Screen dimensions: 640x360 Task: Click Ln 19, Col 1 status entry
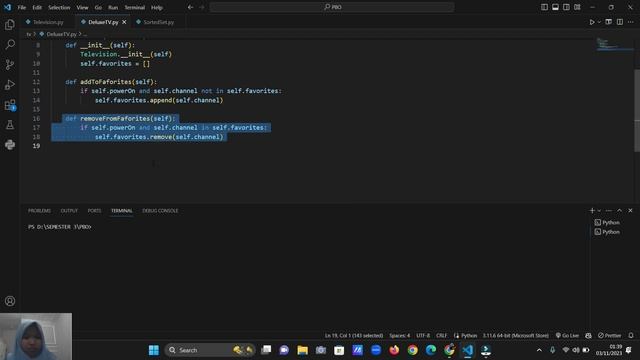point(353,336)
